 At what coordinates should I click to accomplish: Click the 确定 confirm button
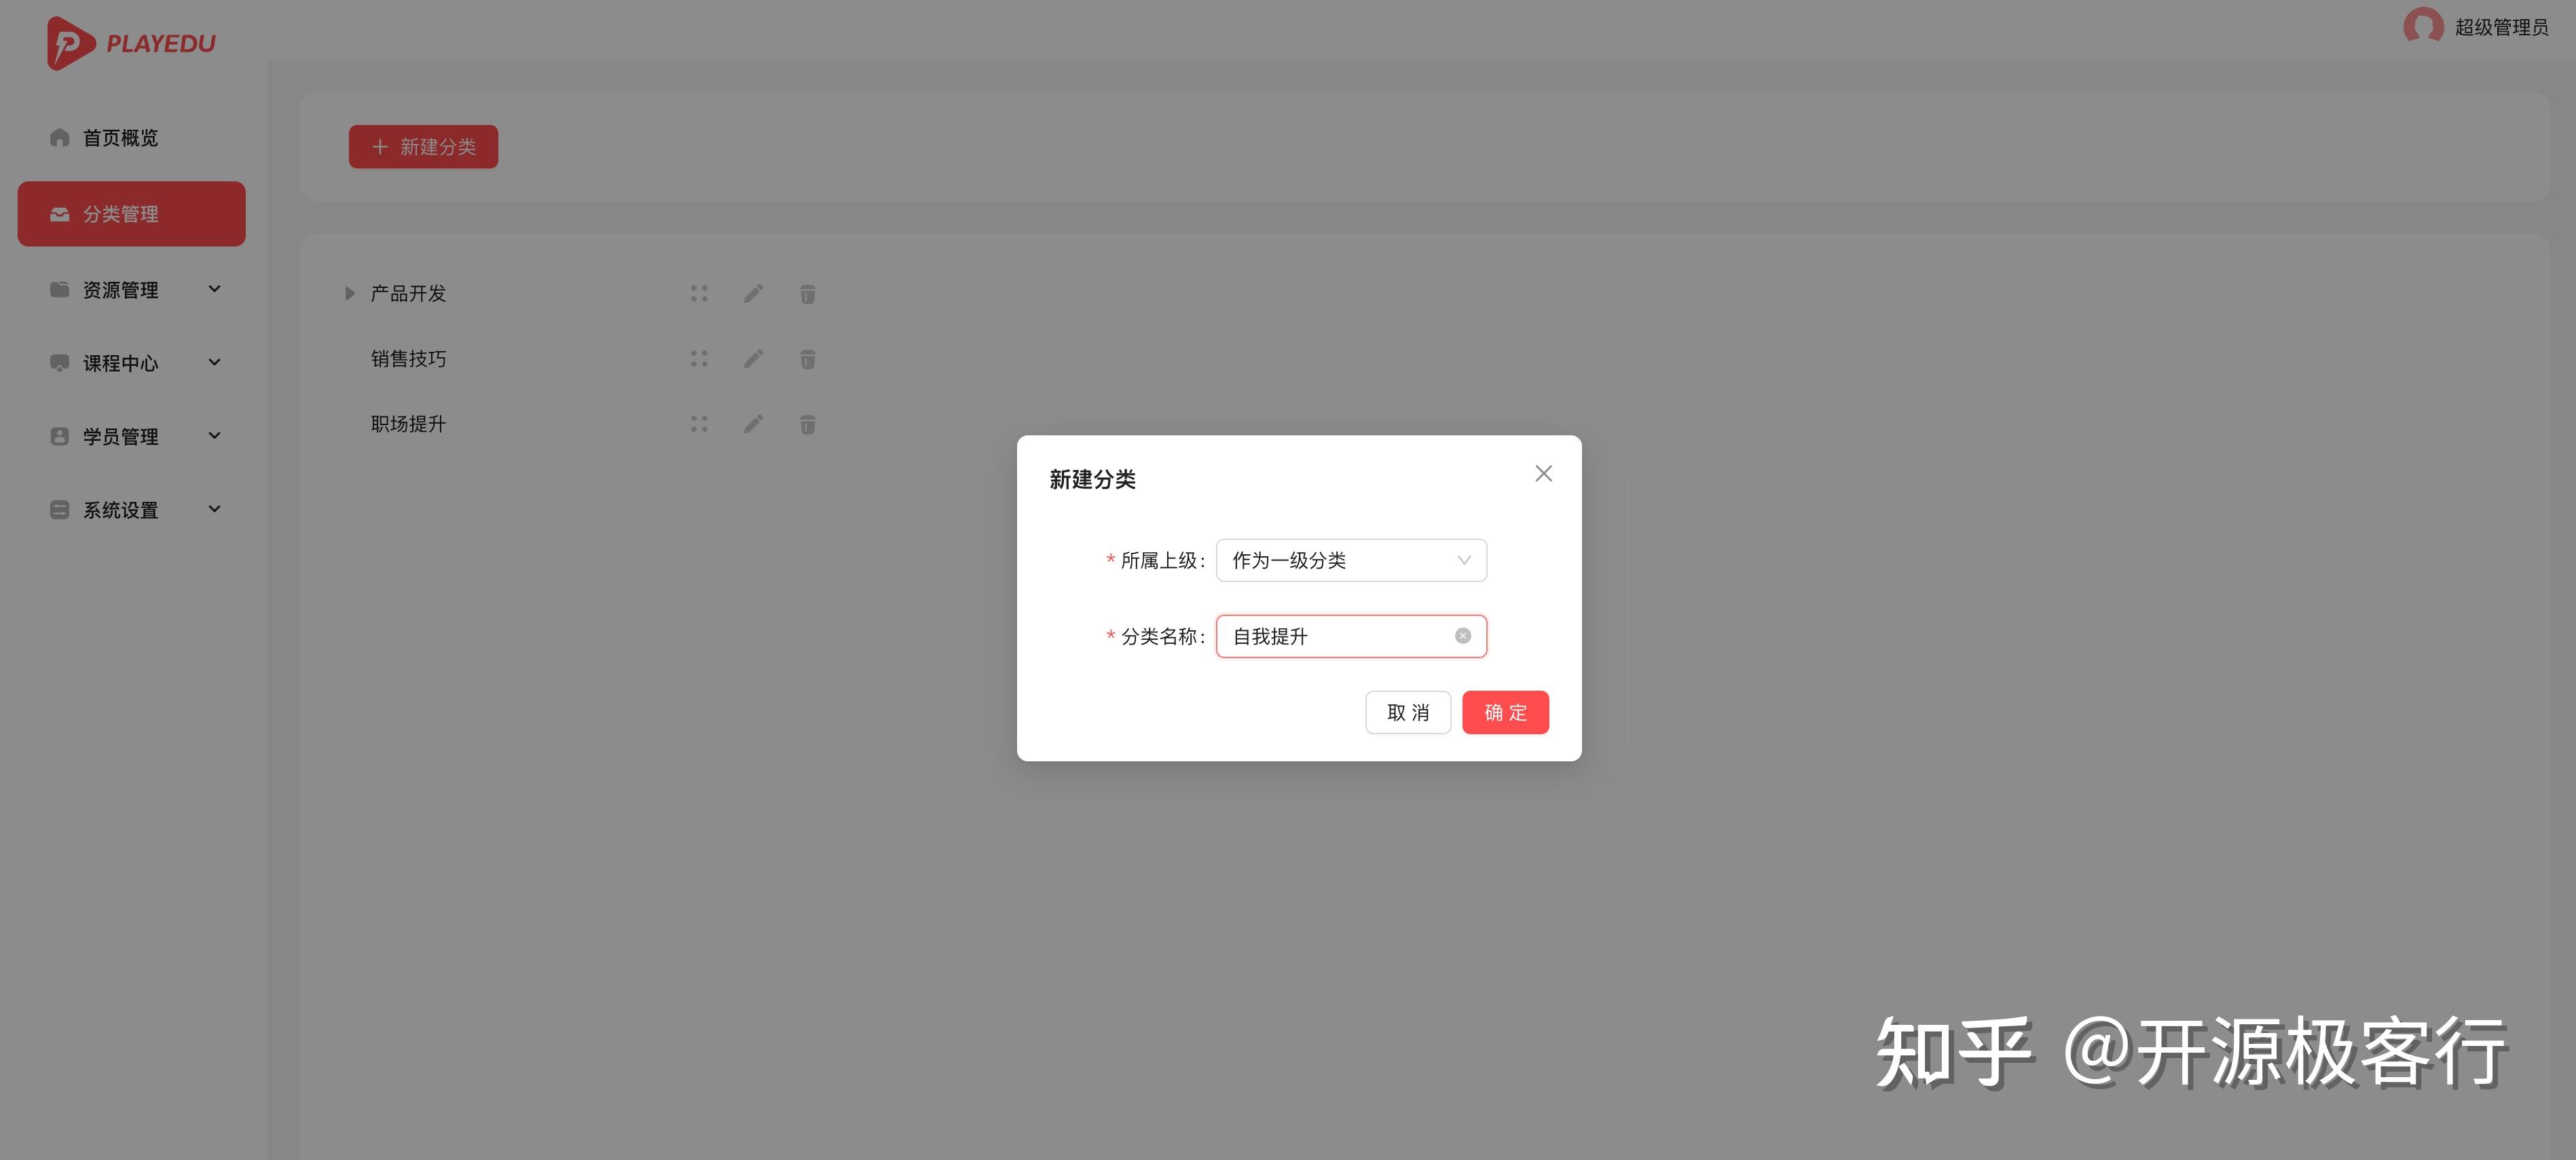click(x=1505, y=712)
